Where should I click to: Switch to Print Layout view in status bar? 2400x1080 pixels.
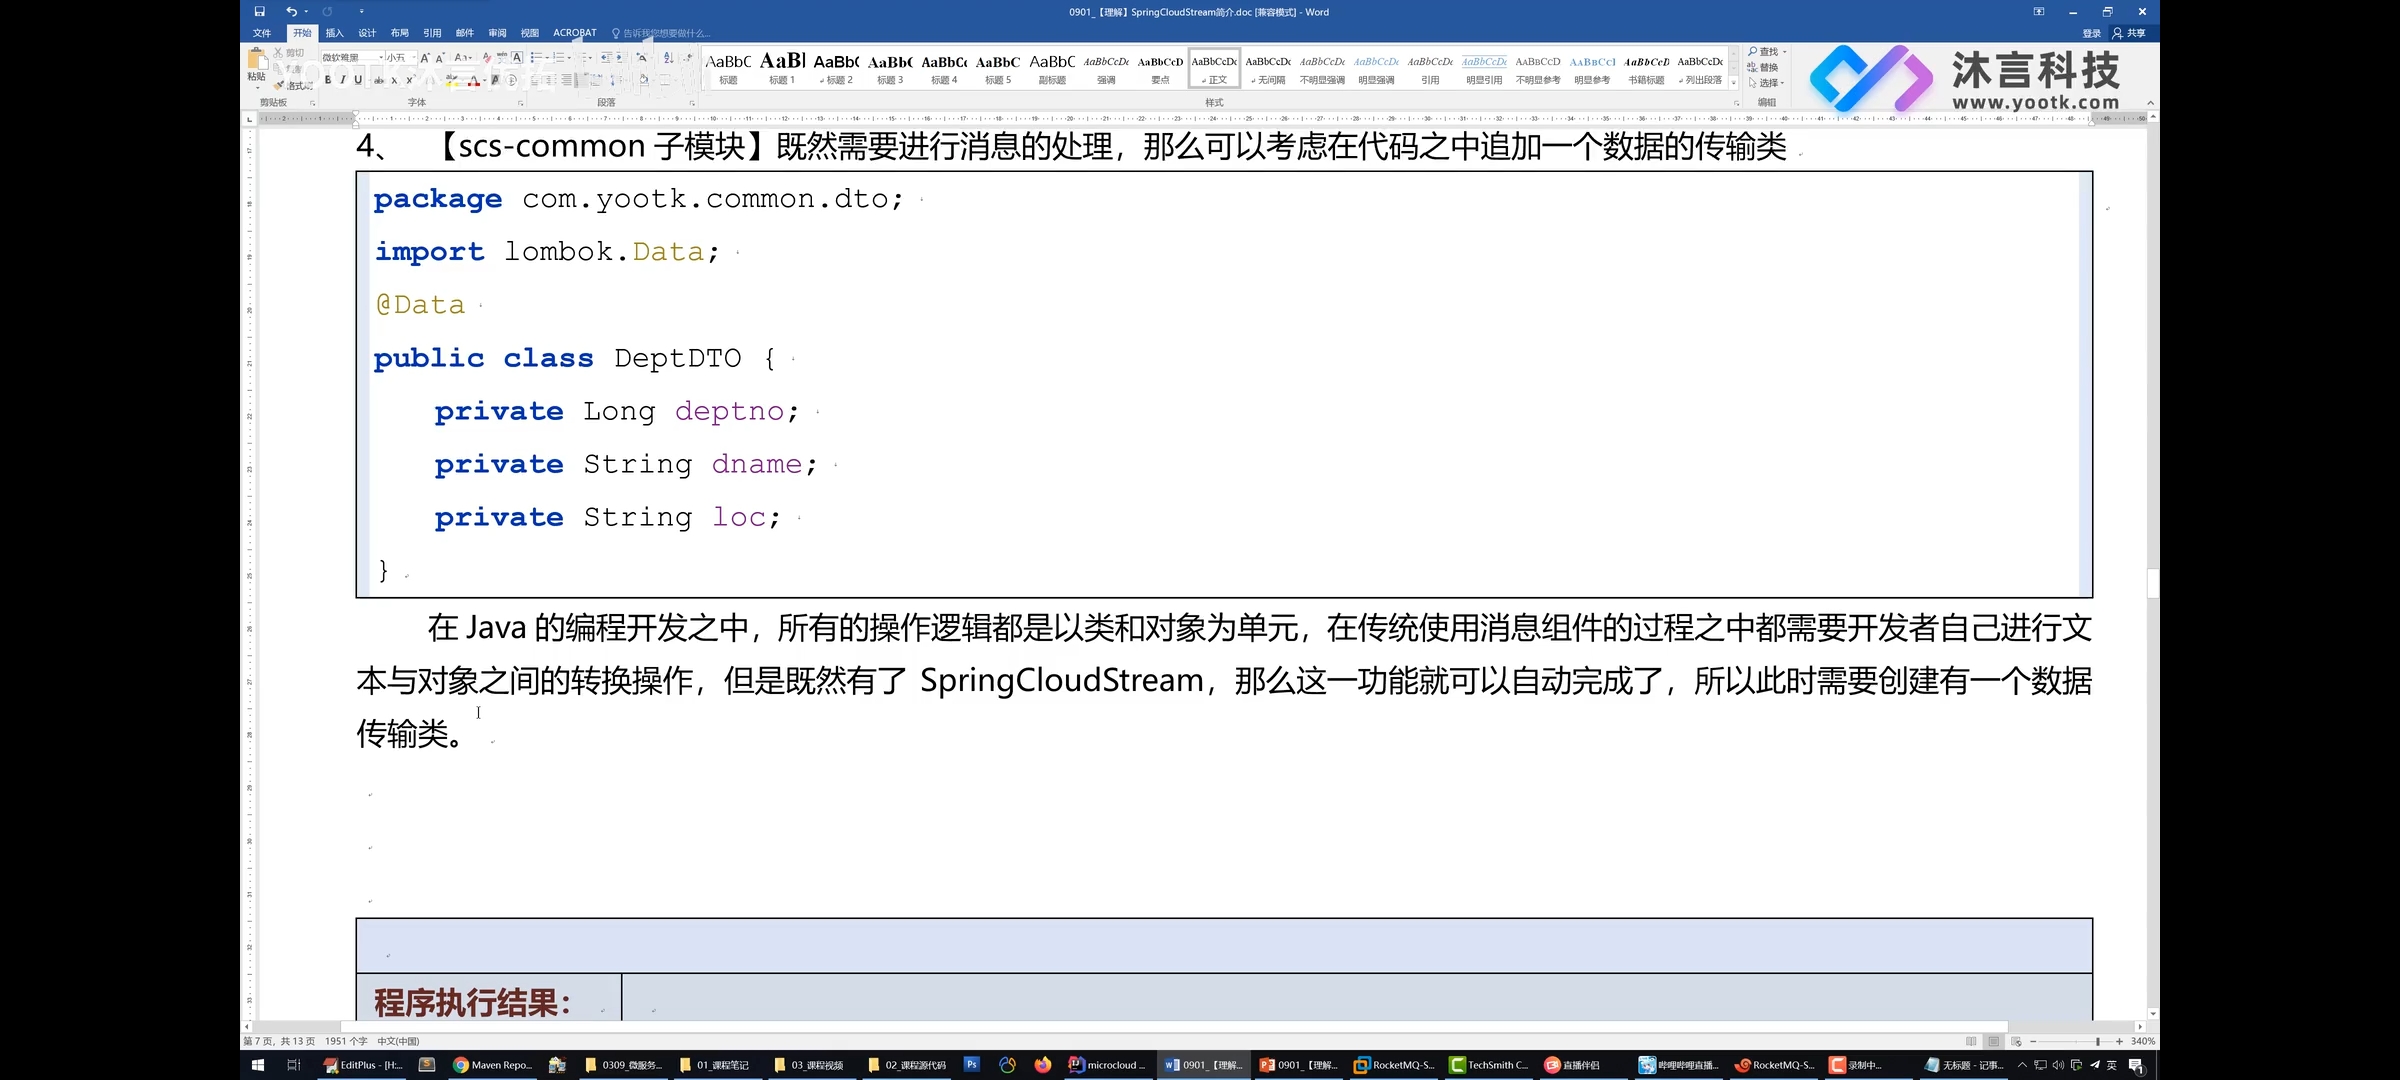(x=1993, y=1041)
